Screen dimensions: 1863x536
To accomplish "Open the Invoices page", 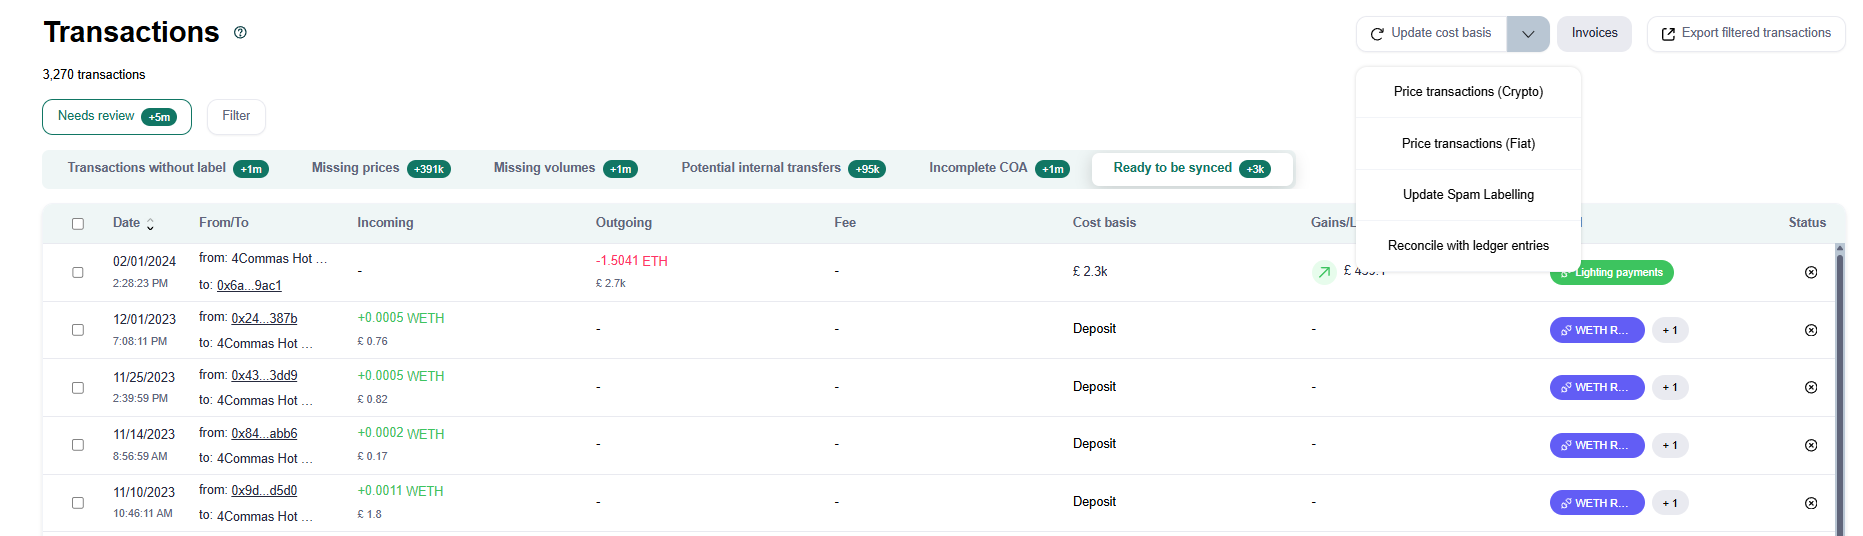I will pyautogui.click(x=1594, y=34).
